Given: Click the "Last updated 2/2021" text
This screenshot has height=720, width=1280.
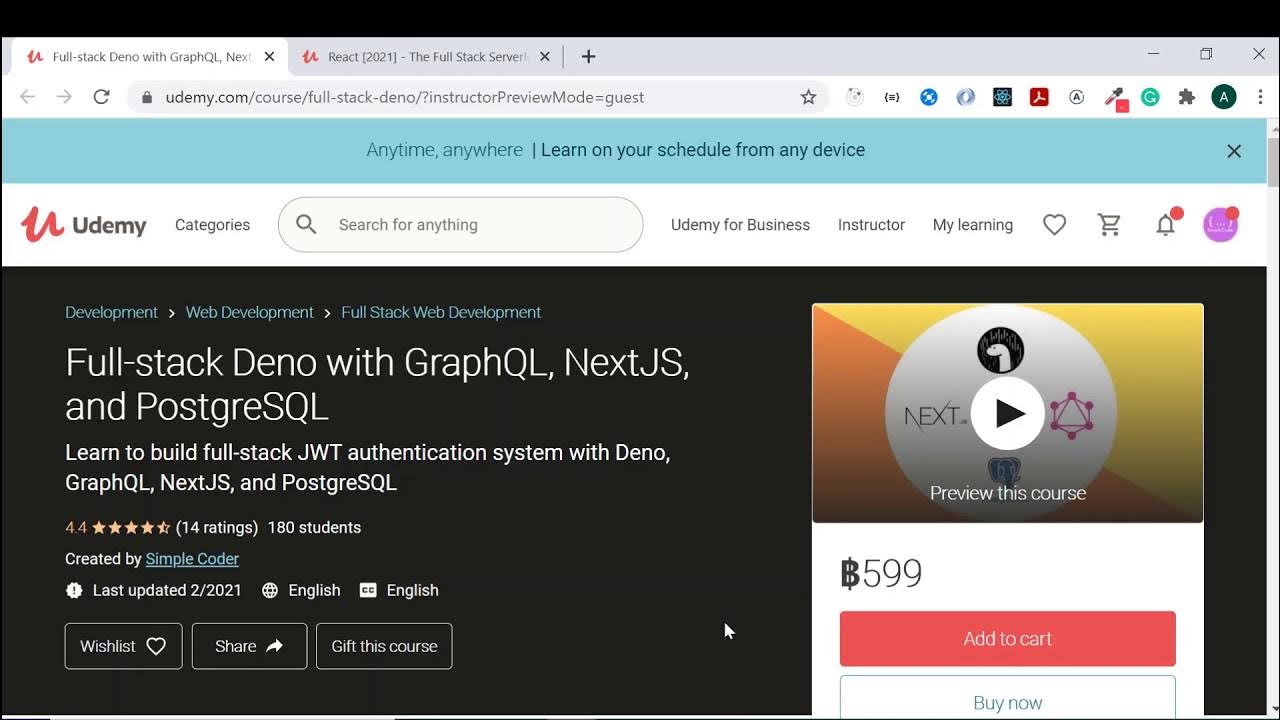Looking at the screenshot, I should pos(167,590).
